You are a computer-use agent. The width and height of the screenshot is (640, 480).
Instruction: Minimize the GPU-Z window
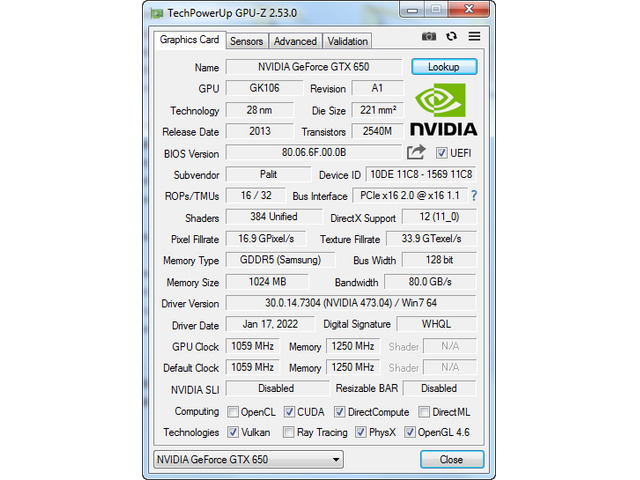point(412,9)
